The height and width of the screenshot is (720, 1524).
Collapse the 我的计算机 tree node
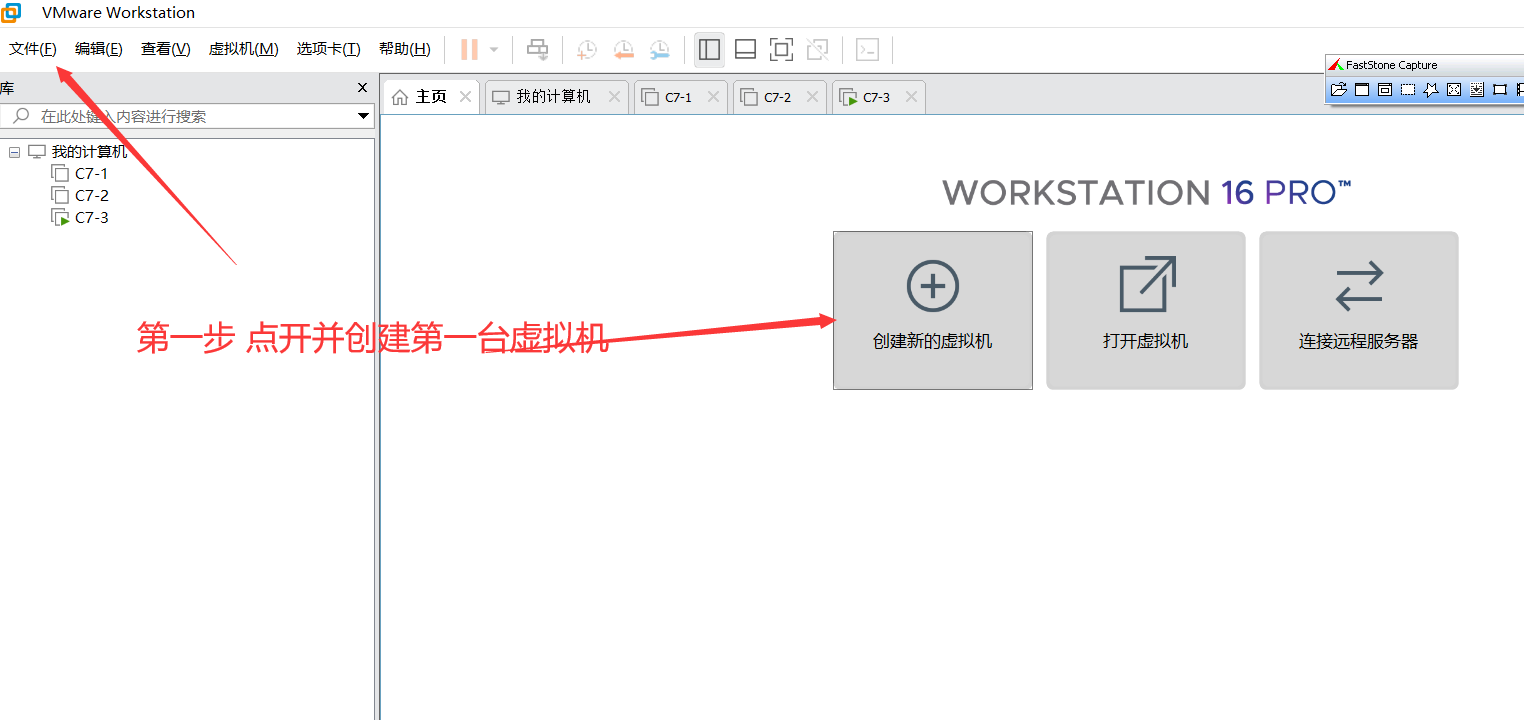pos(14,152)
